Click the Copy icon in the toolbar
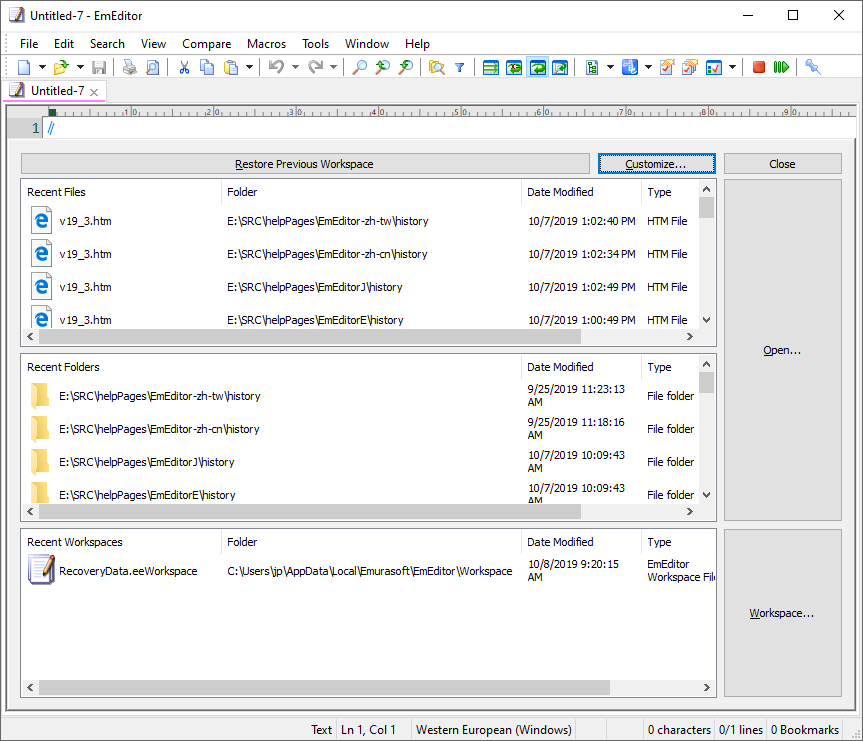Image resolution: width=863 pixels, height=741 pixels. [x=207, y=67]
